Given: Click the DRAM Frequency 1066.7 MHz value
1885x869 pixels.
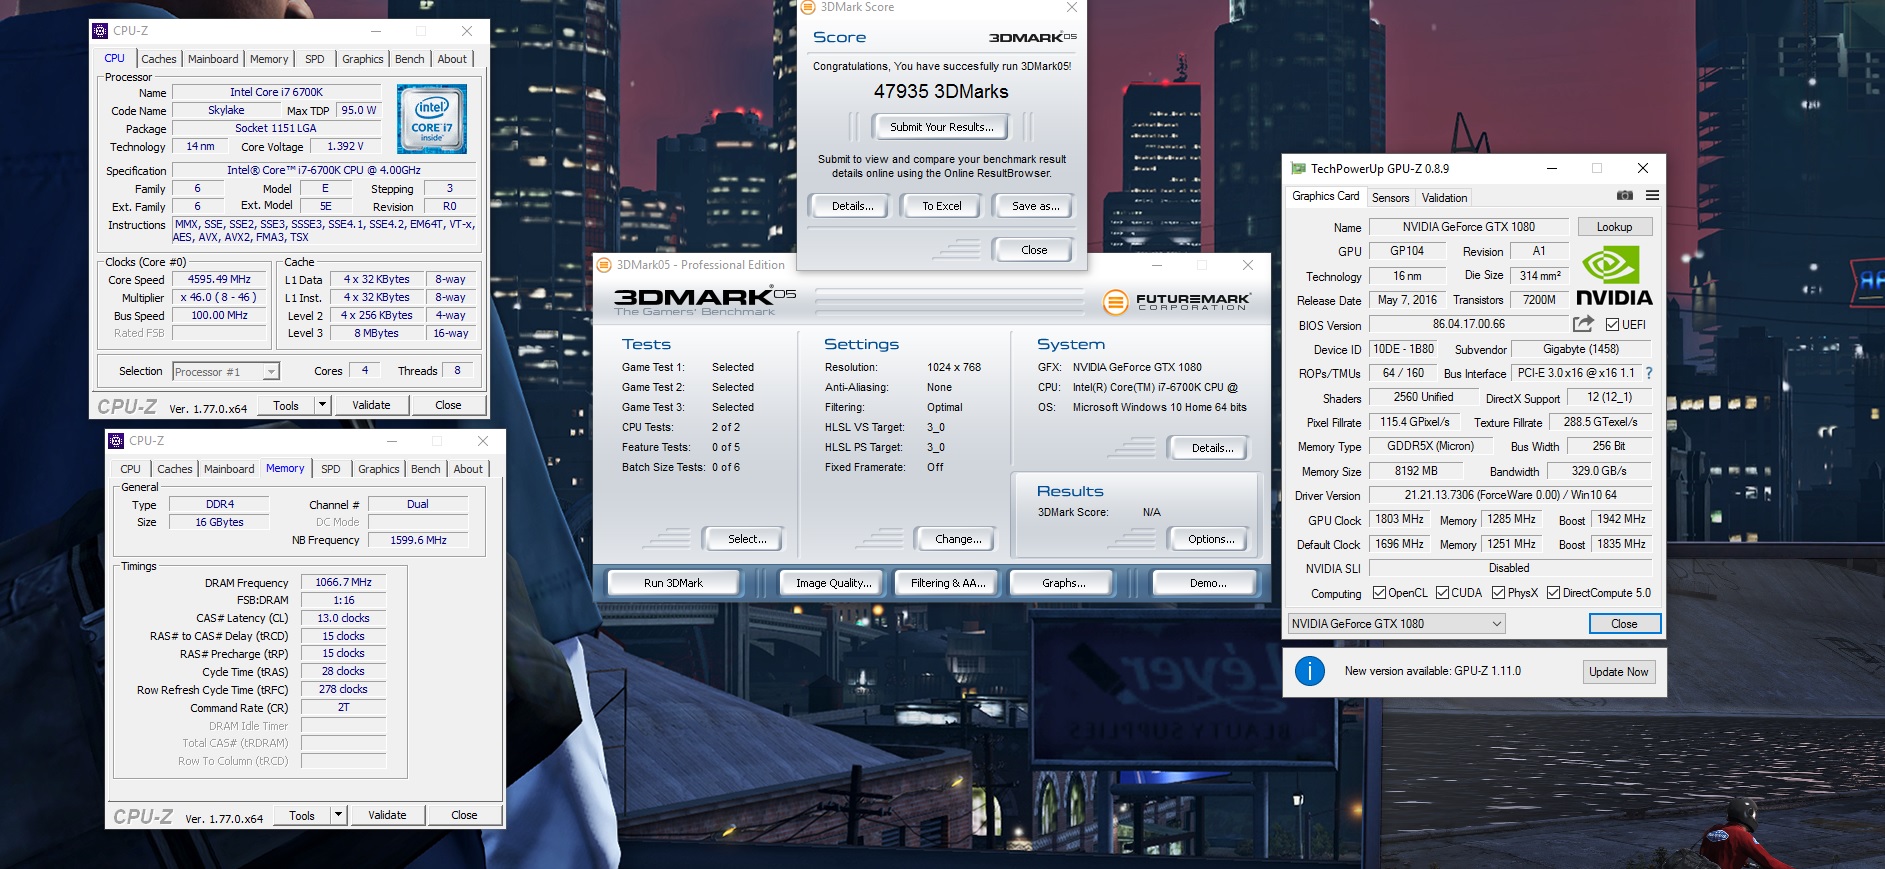Looking at the screenshot, I should coord(343,582).
